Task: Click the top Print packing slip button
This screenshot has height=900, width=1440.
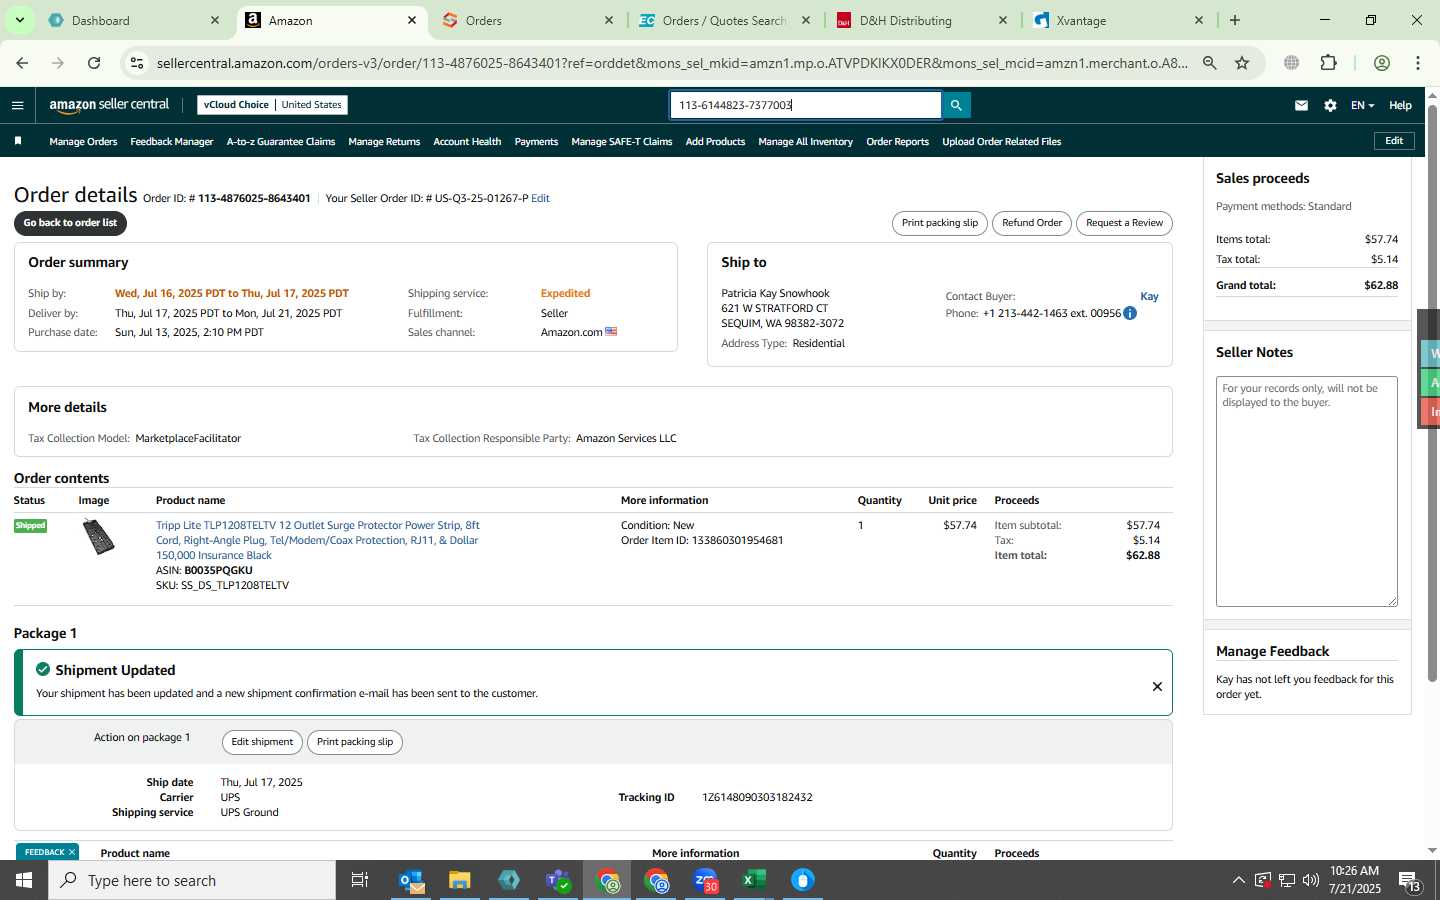Action: tap(940, 223)
